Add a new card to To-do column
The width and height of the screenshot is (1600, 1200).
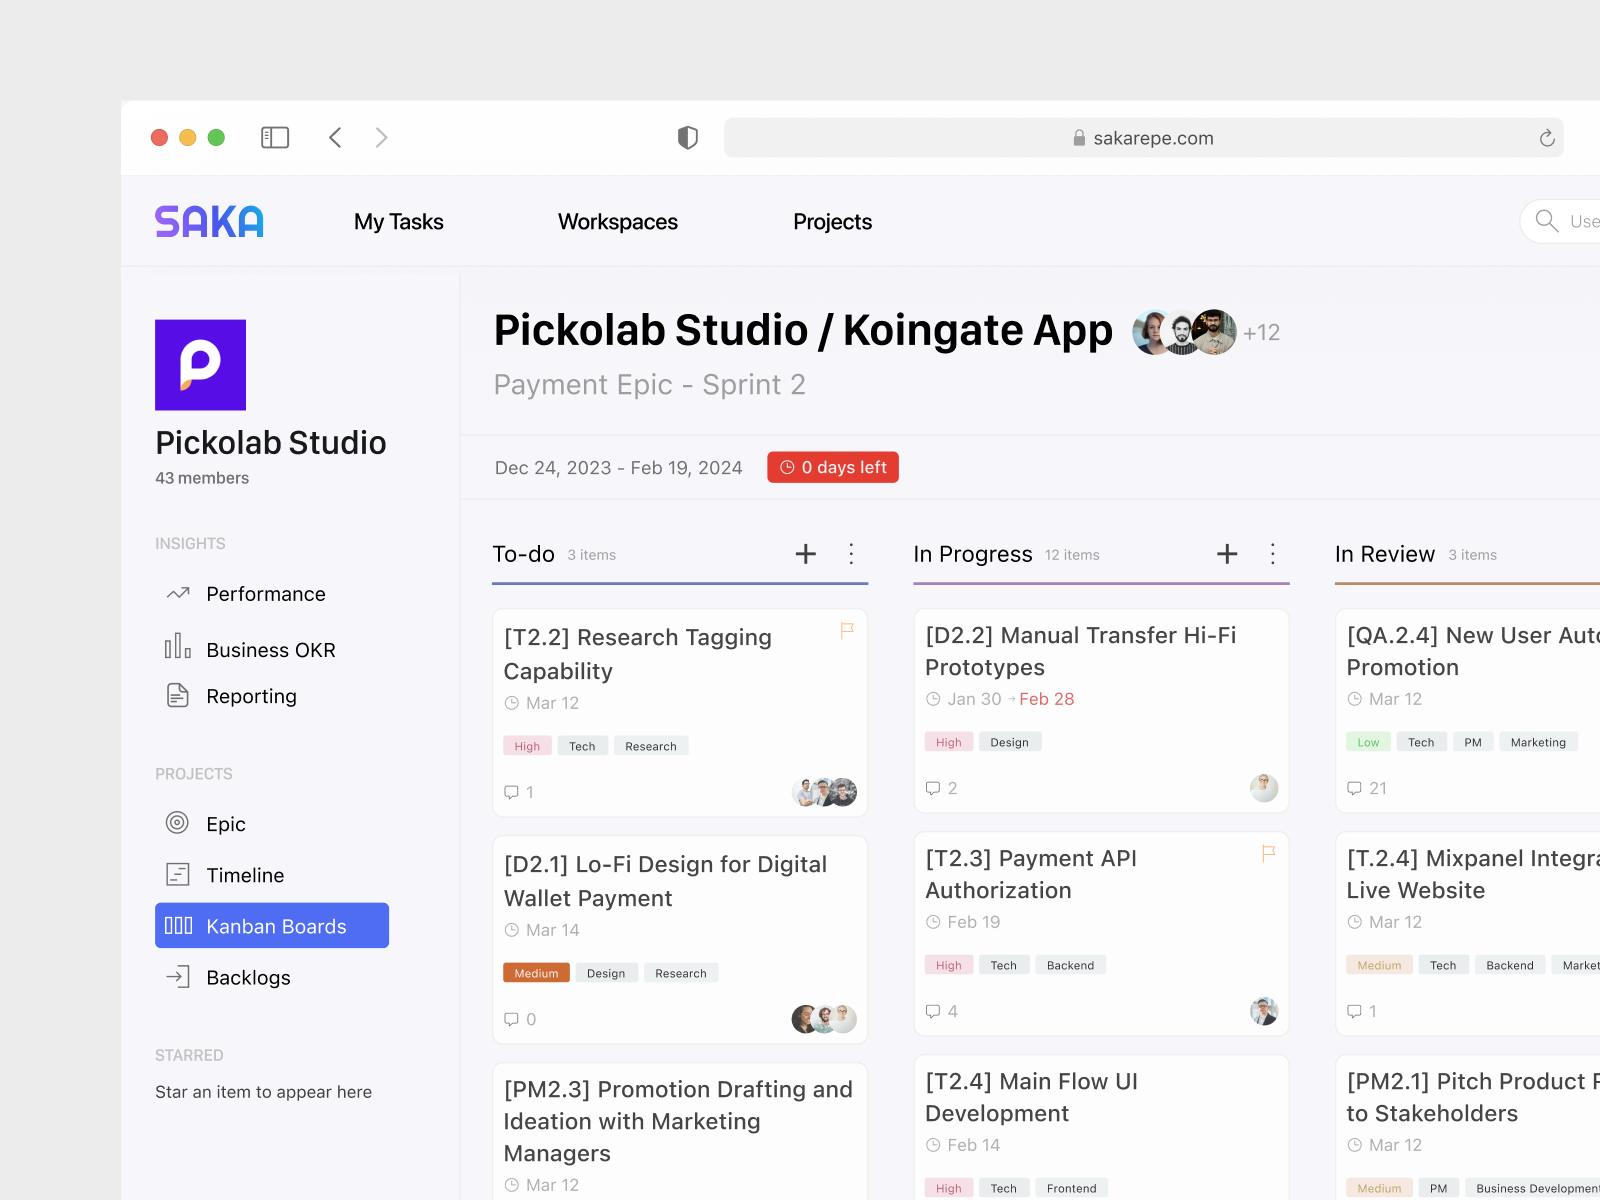pyautogui.click(x=806, y=554)
